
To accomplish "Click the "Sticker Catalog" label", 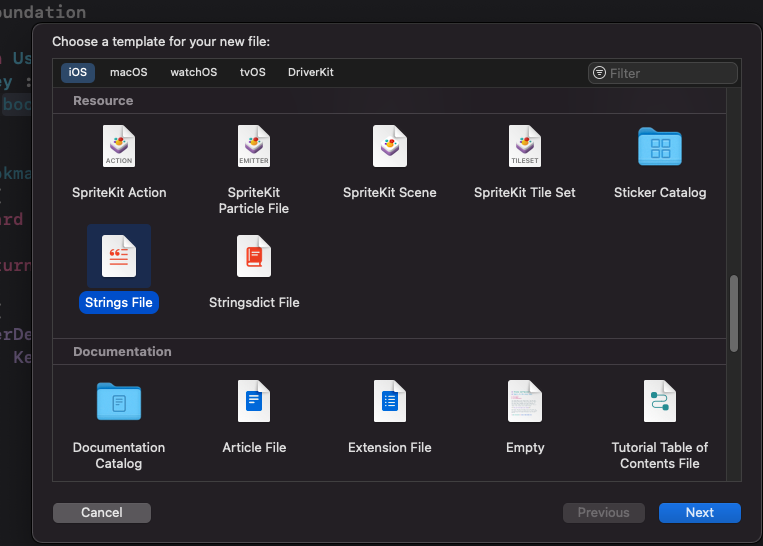I will [x=660, y=193].
